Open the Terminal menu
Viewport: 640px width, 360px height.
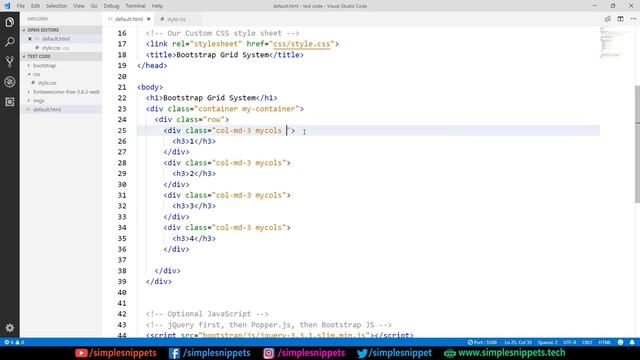coord(135,6)
